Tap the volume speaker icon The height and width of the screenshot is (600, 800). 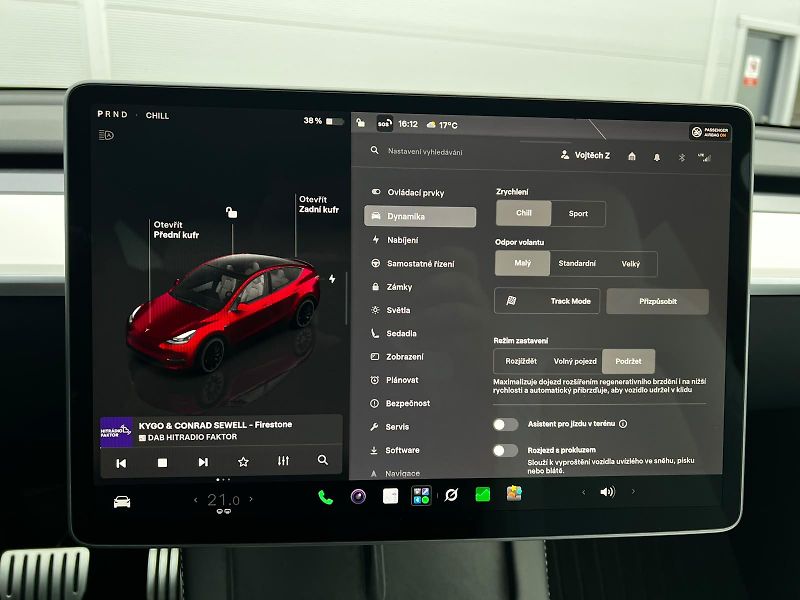point(608,492)
